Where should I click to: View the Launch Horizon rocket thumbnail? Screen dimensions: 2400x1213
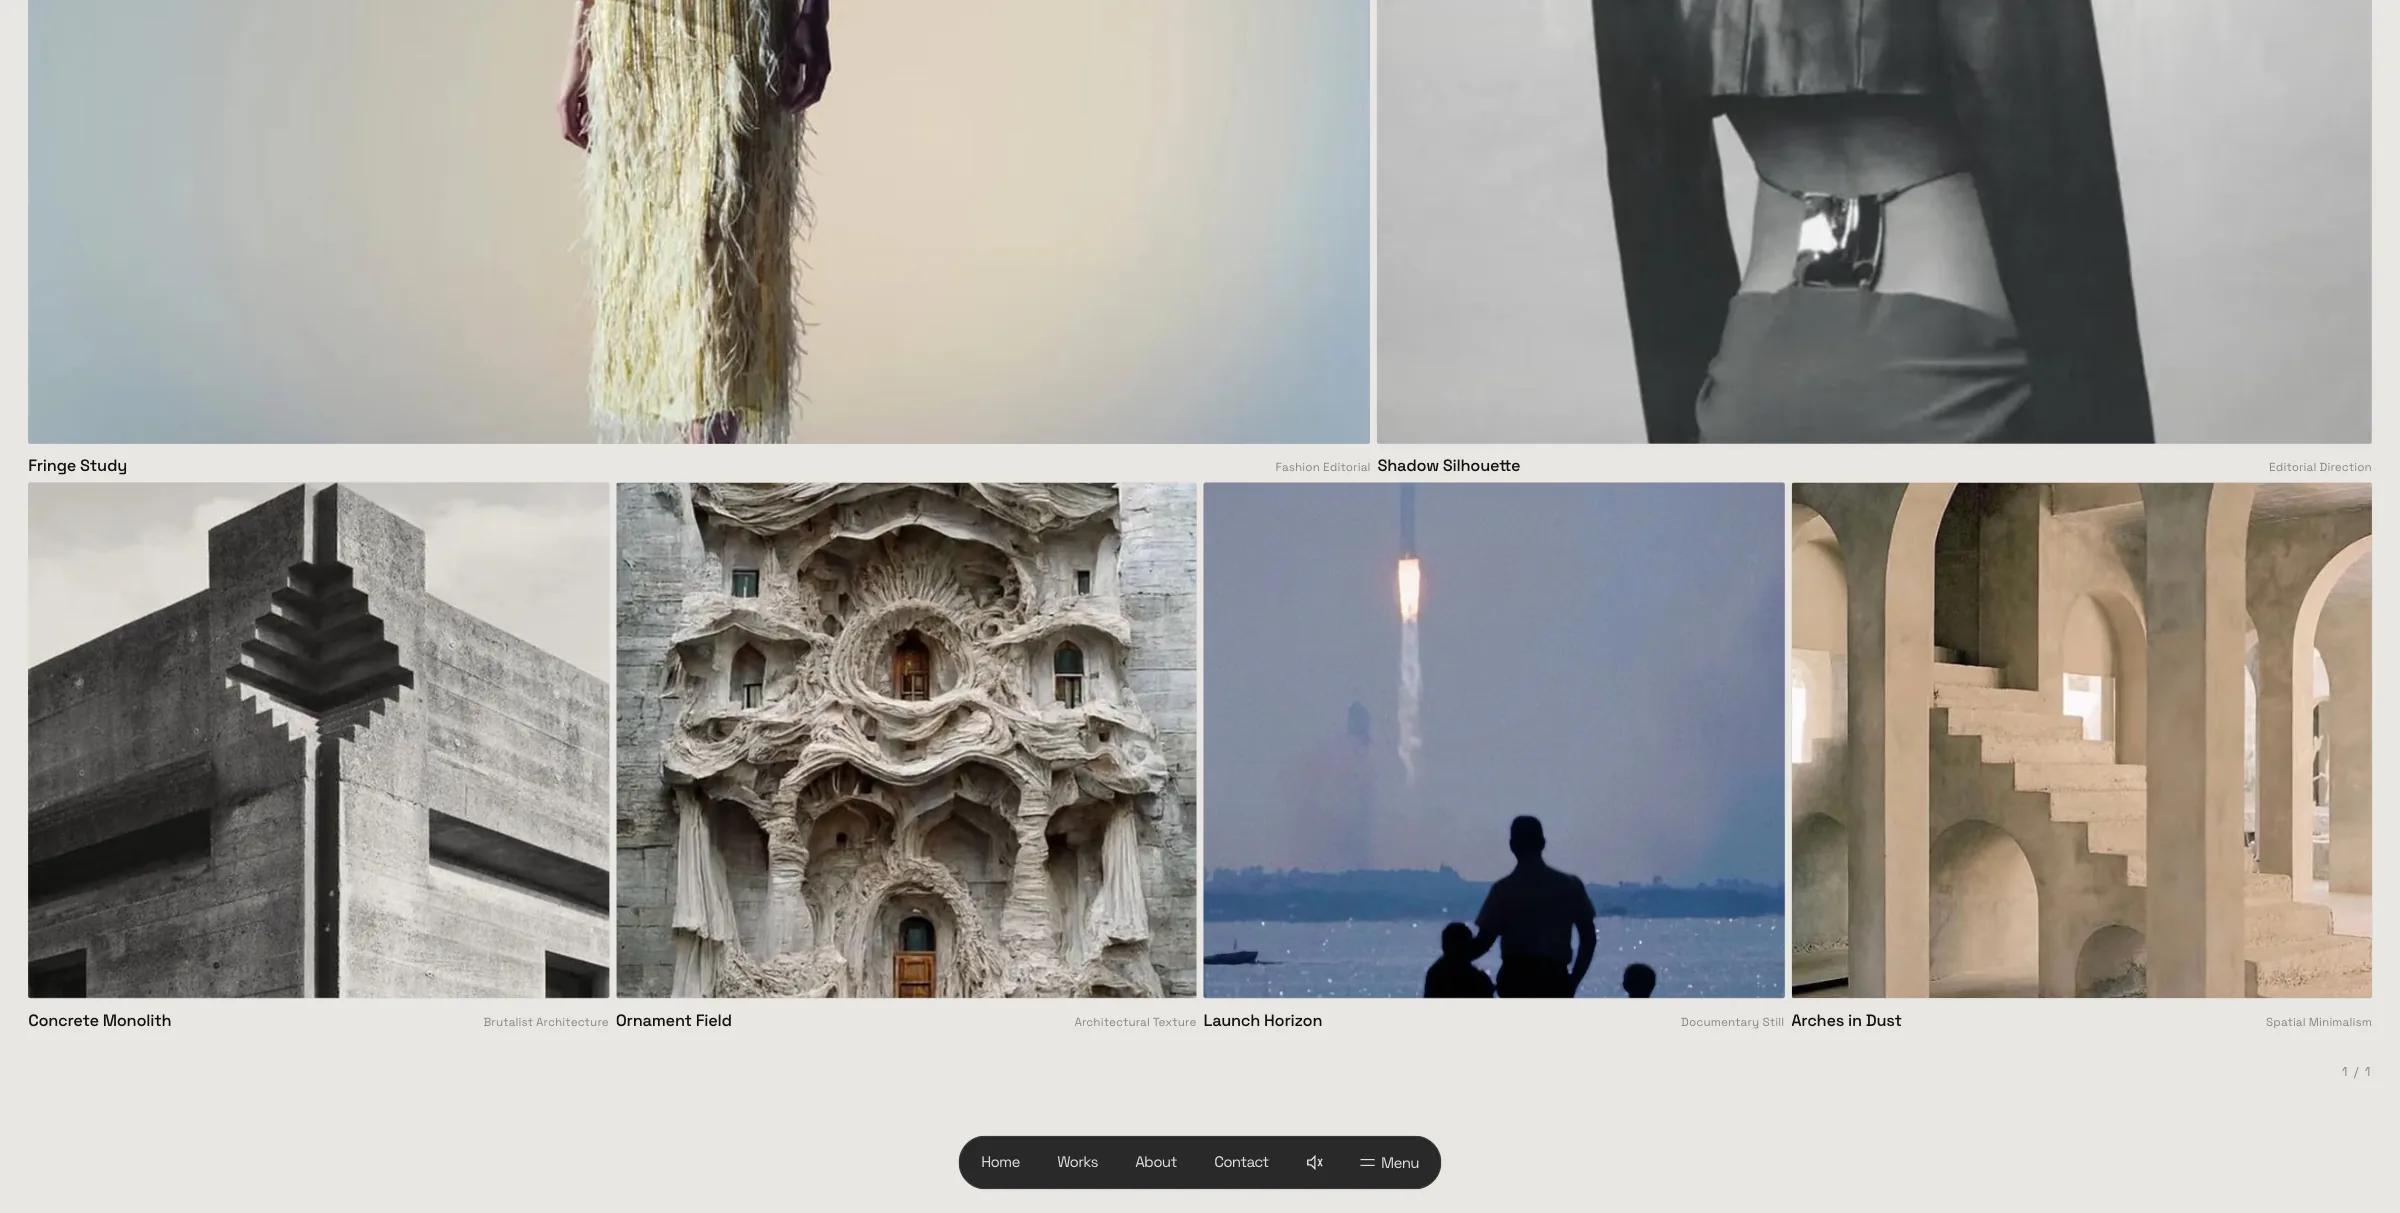coord(1494,740)
